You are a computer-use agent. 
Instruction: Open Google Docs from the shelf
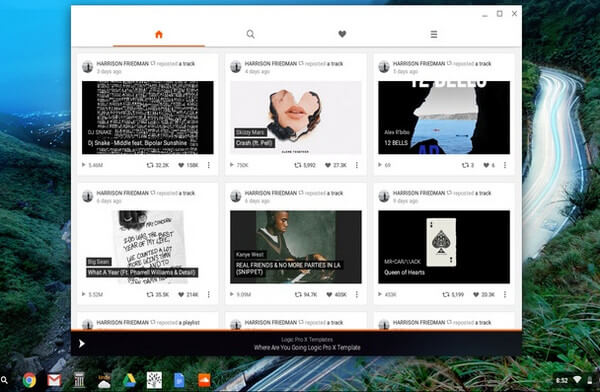coord(179,380)
